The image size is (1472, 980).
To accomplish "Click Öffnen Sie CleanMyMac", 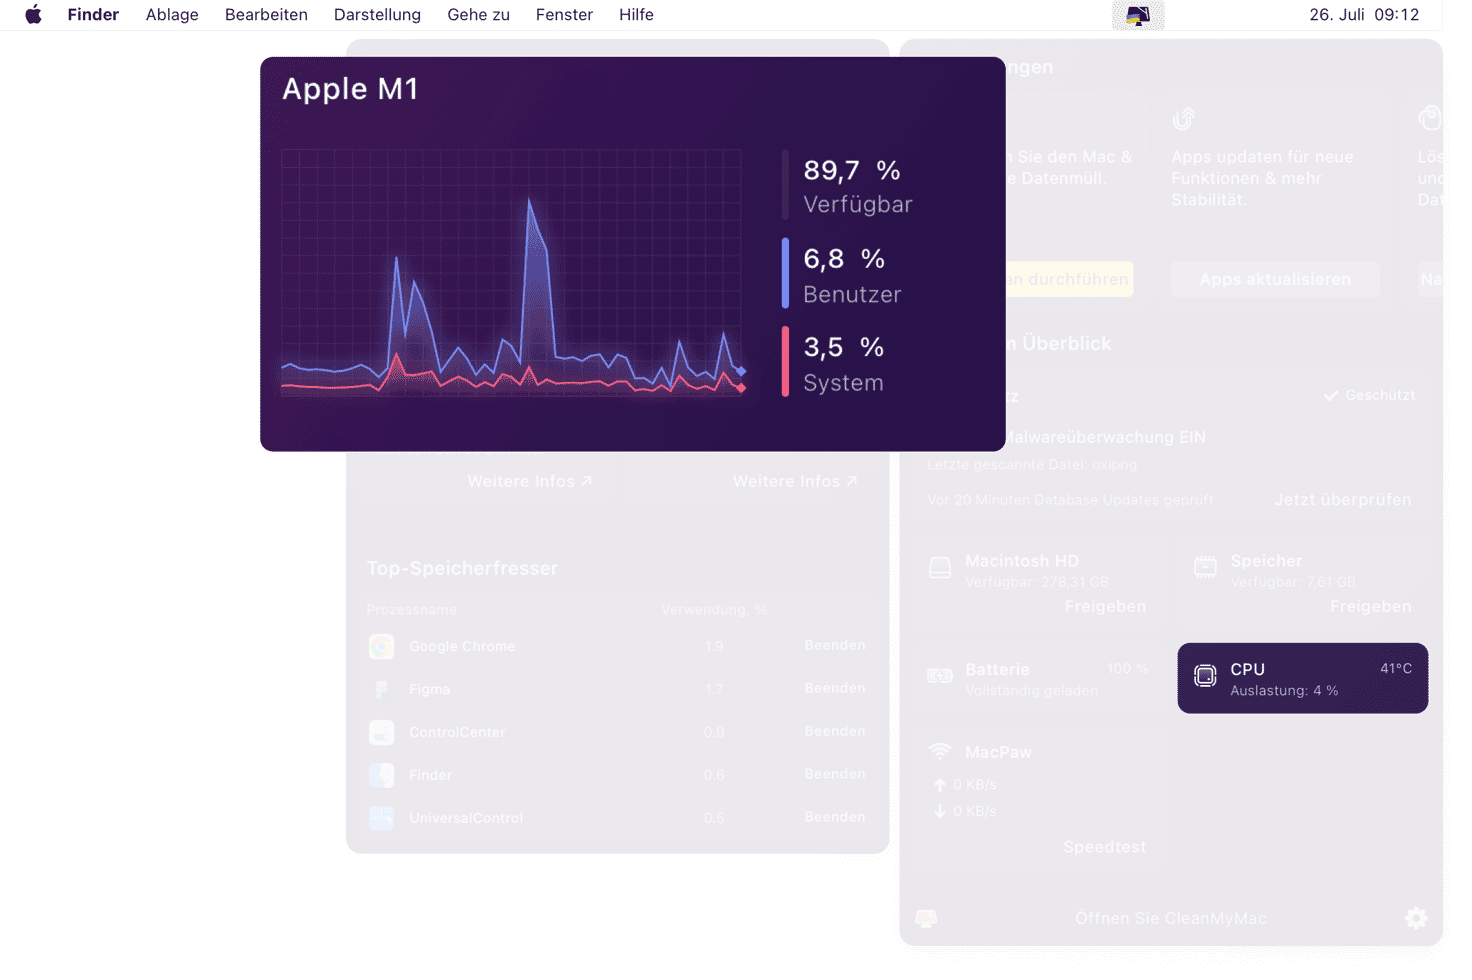I will coord(1170,918).
